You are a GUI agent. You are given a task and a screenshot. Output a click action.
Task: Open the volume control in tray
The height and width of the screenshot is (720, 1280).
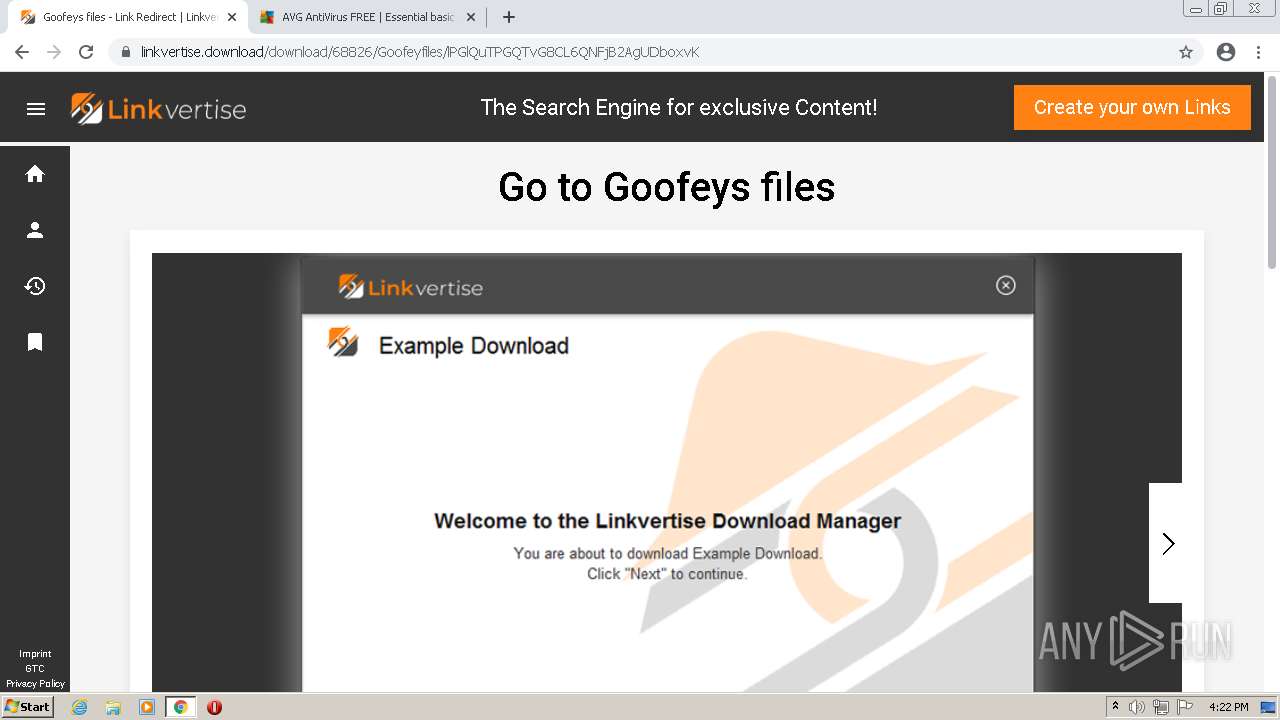pyautogui.click(x=1137, y=707)
